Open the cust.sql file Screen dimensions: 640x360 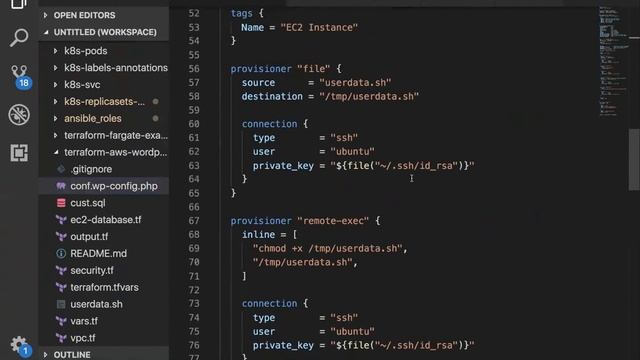(x=88, y=203)
